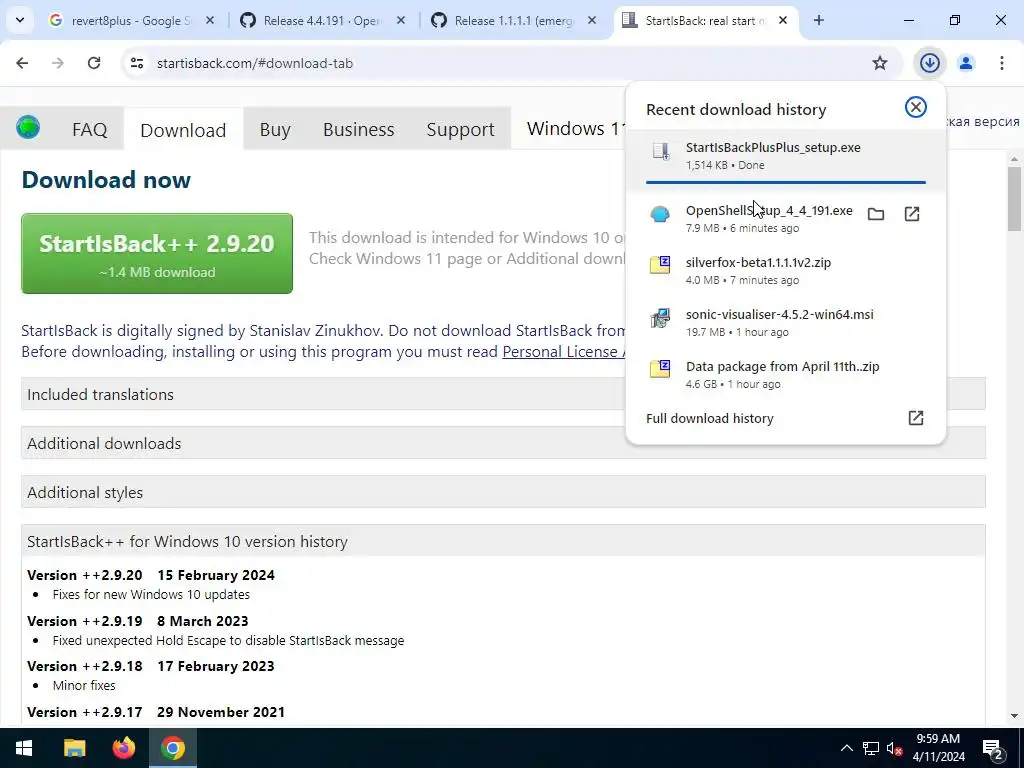1024x768 pixels.
Task: Close the Release 4.4.191 tab
Action: point(401,20)
